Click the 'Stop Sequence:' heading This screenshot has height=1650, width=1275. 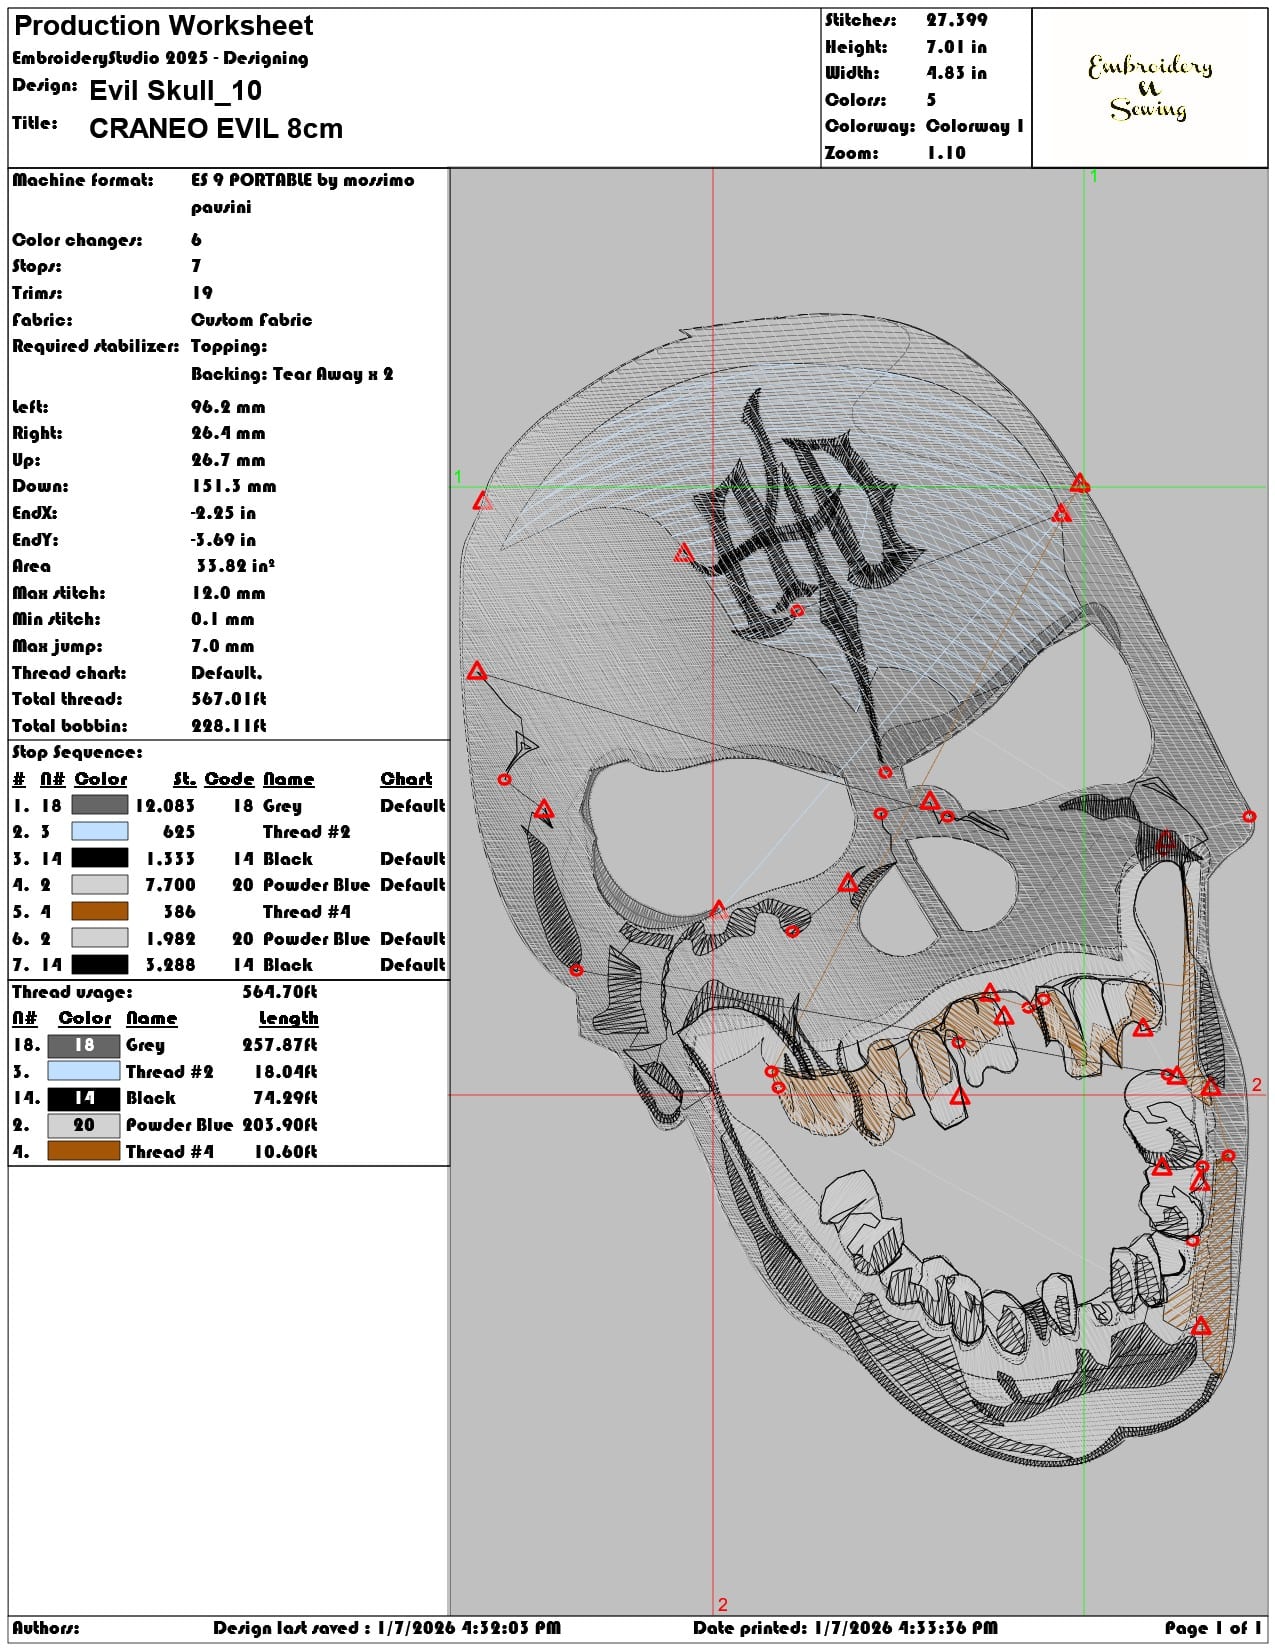click(77, 752)
